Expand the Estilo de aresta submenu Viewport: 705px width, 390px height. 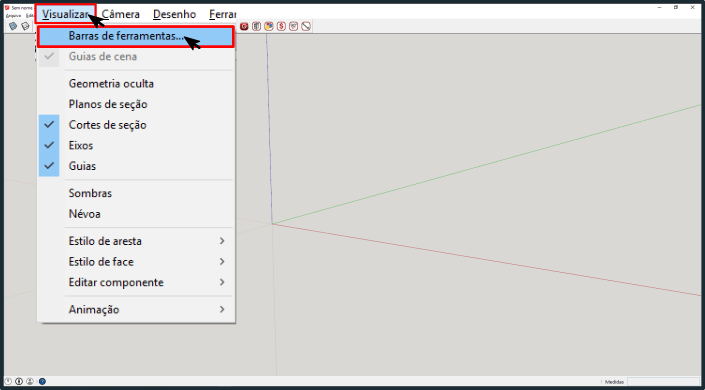pyautogui.click(x=136, y=241)
